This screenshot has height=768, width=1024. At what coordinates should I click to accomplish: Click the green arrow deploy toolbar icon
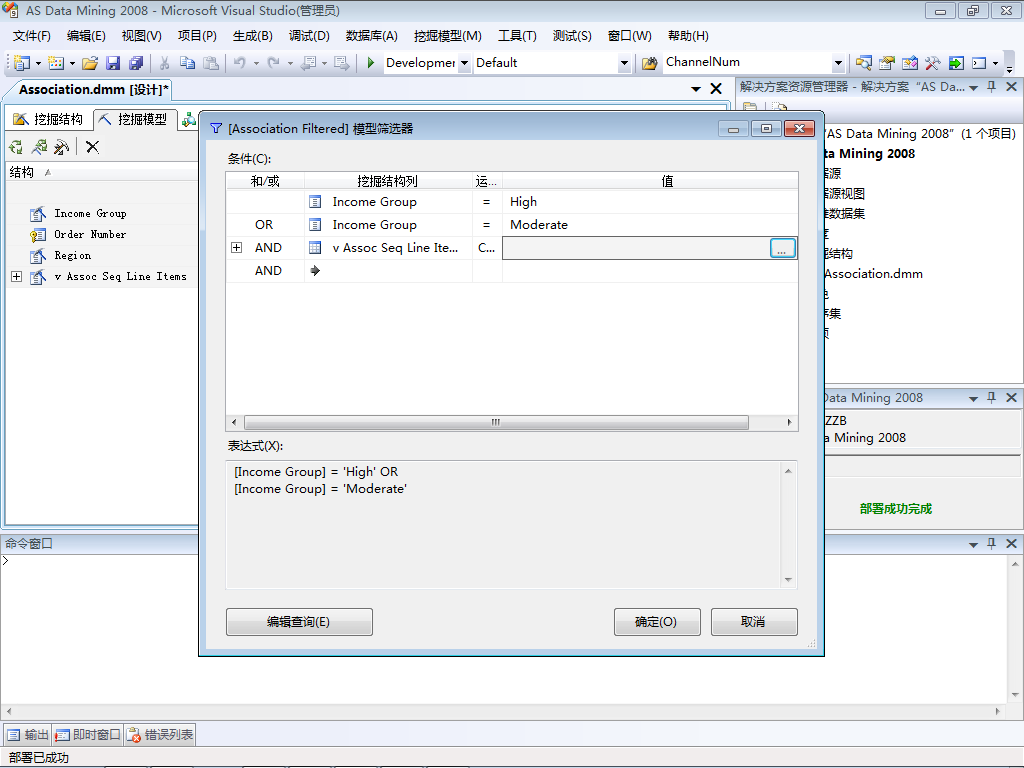(x=956, y=63)
